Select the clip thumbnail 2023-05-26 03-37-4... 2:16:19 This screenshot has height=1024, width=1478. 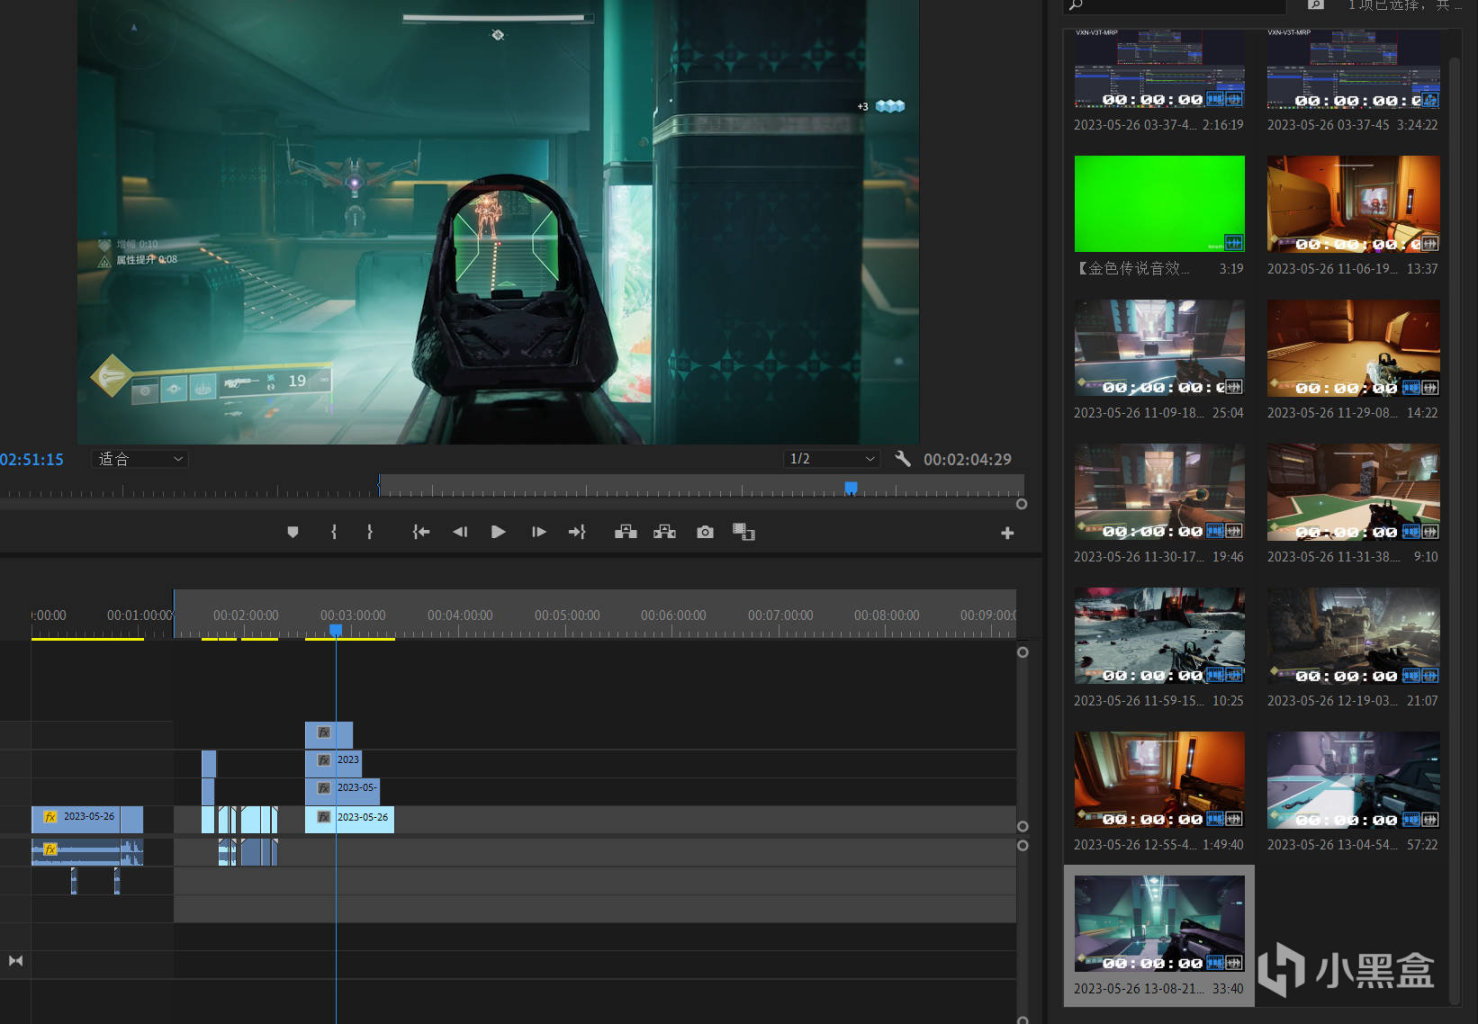1159,68
